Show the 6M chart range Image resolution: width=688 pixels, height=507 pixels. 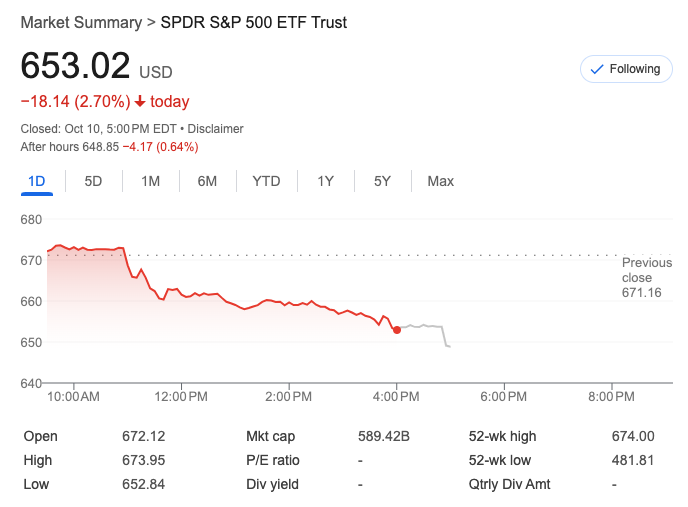coord(207,181)
